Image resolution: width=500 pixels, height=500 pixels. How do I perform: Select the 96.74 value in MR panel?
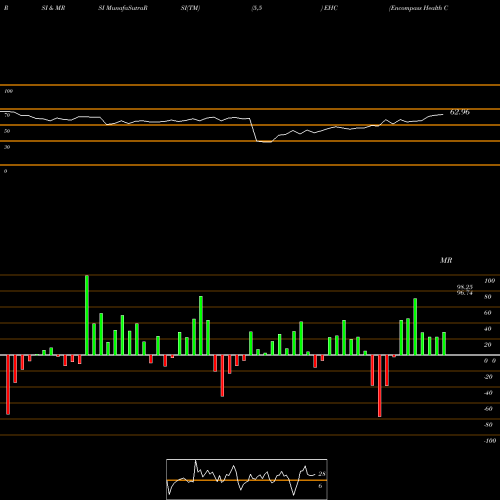click(x=465, y=293)
